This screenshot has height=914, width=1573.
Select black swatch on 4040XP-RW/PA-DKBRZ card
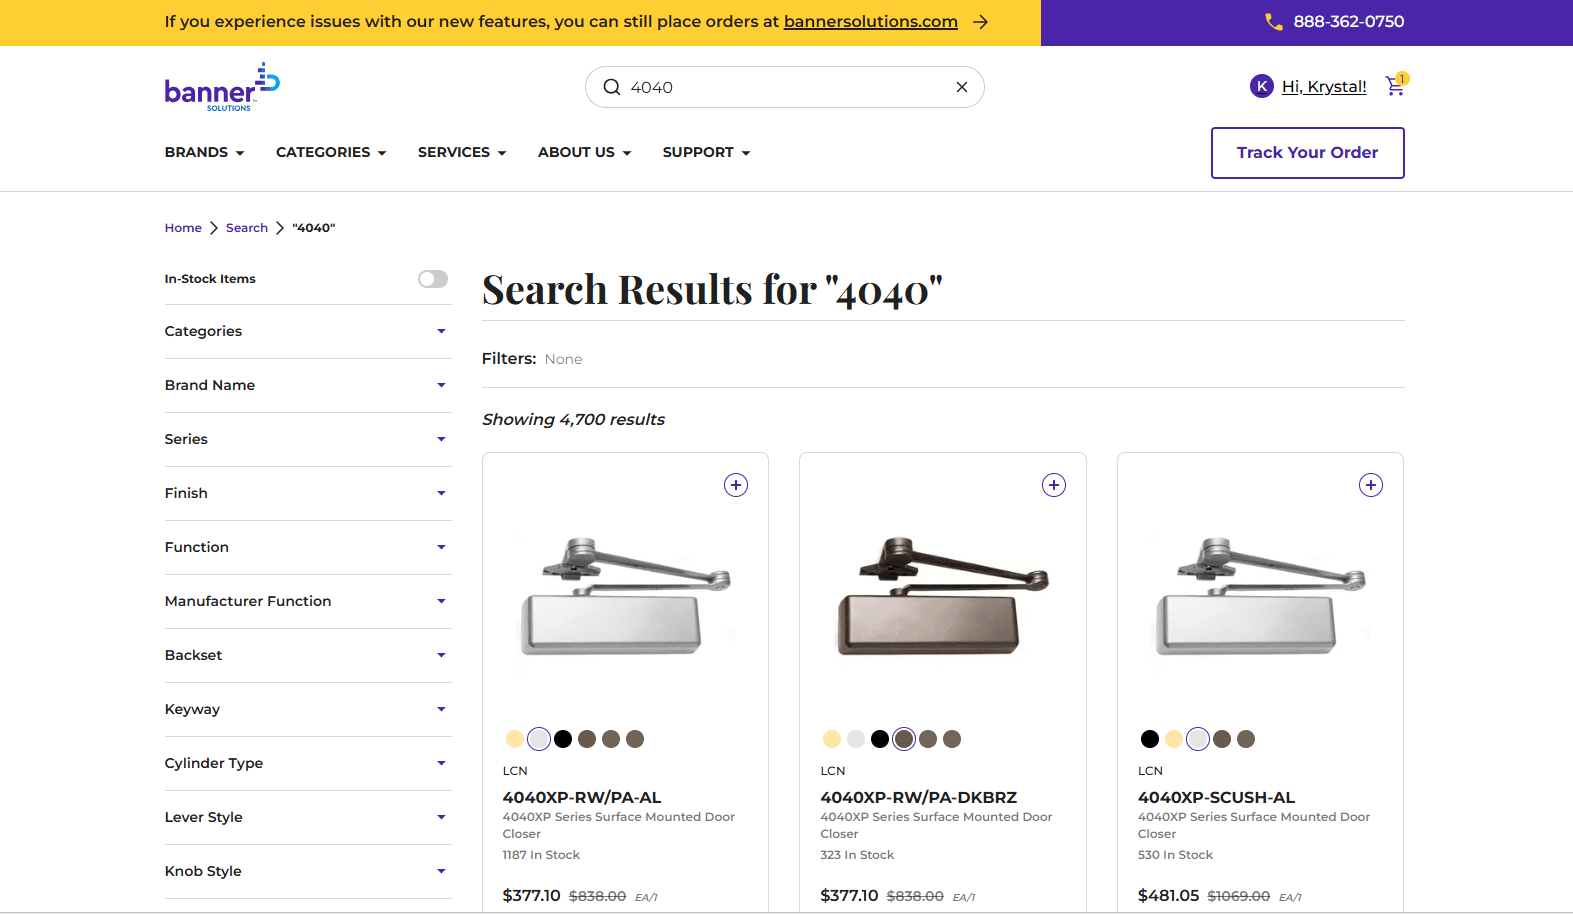pos(880,739)
